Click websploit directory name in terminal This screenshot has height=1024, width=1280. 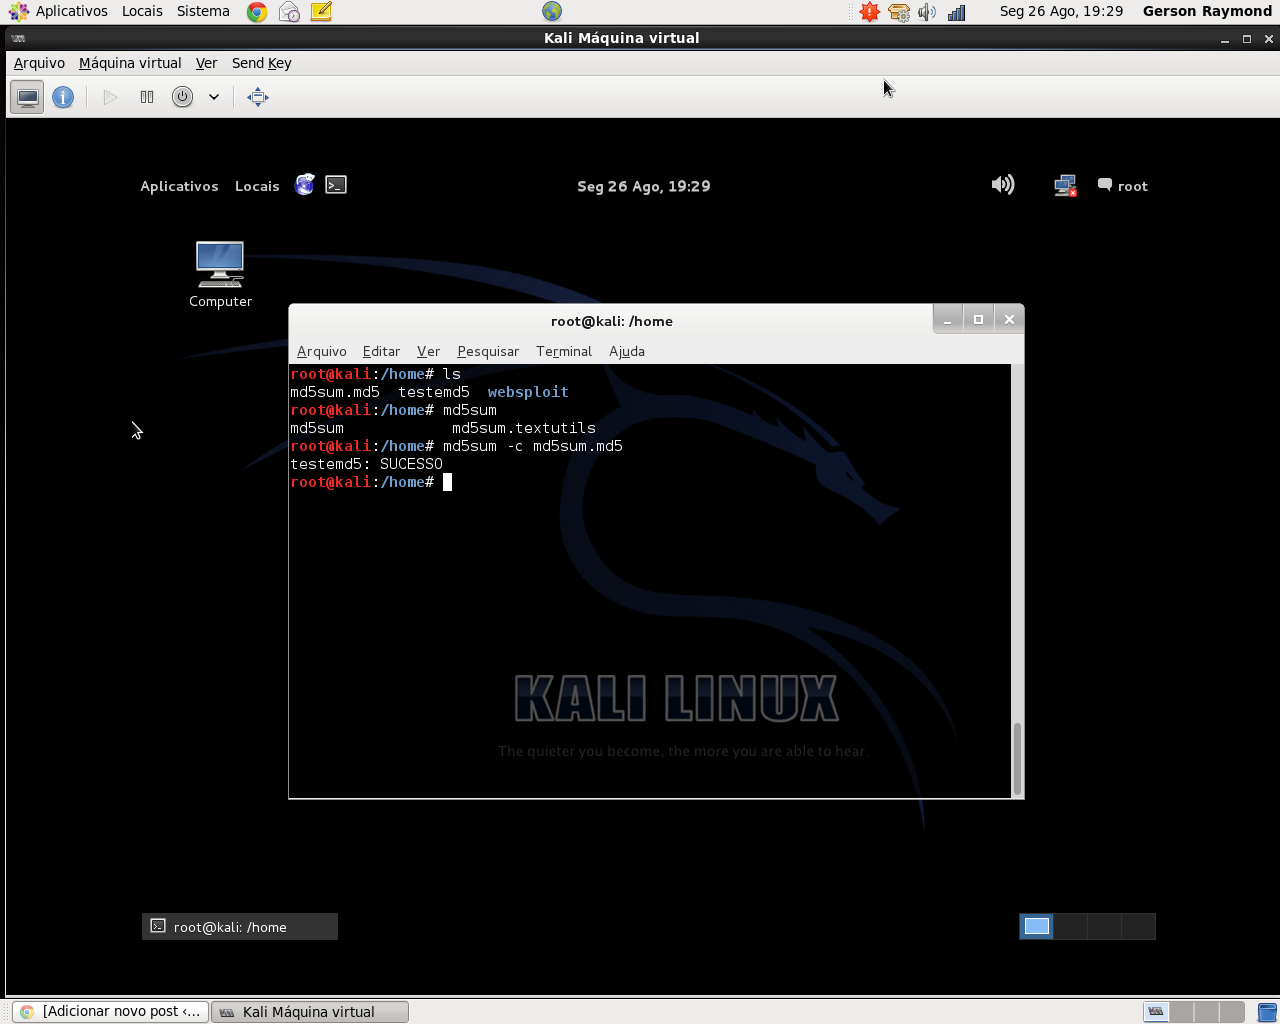(528, 392)
